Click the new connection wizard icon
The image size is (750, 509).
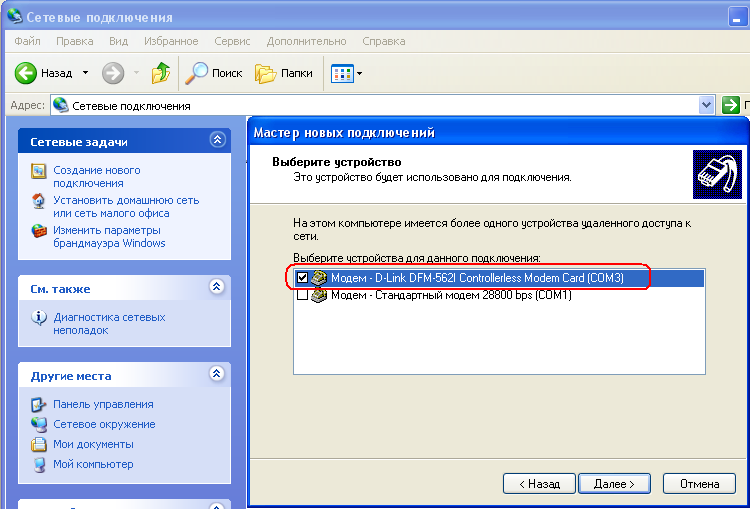(39, 171)
